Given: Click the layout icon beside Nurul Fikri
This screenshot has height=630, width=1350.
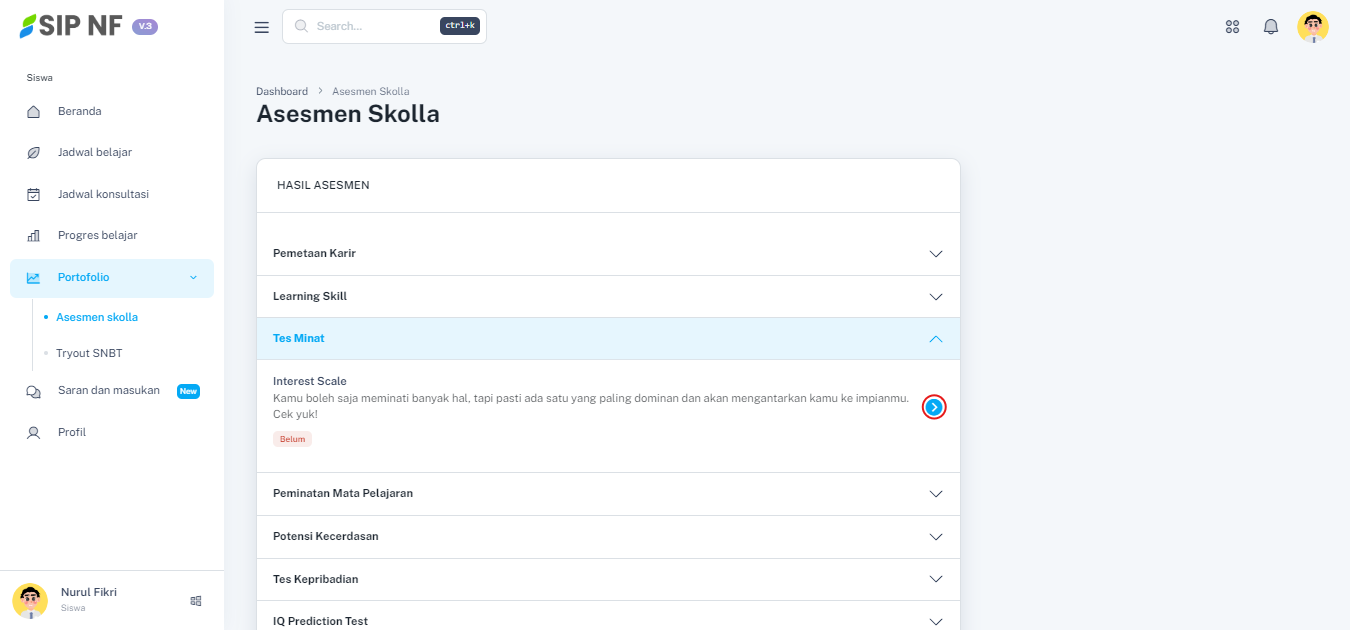Looking at the screenshot, I should pos(196,601).
